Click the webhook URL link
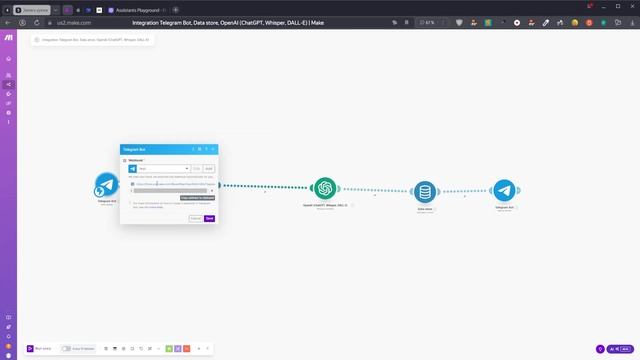 [x=176, y=184]
